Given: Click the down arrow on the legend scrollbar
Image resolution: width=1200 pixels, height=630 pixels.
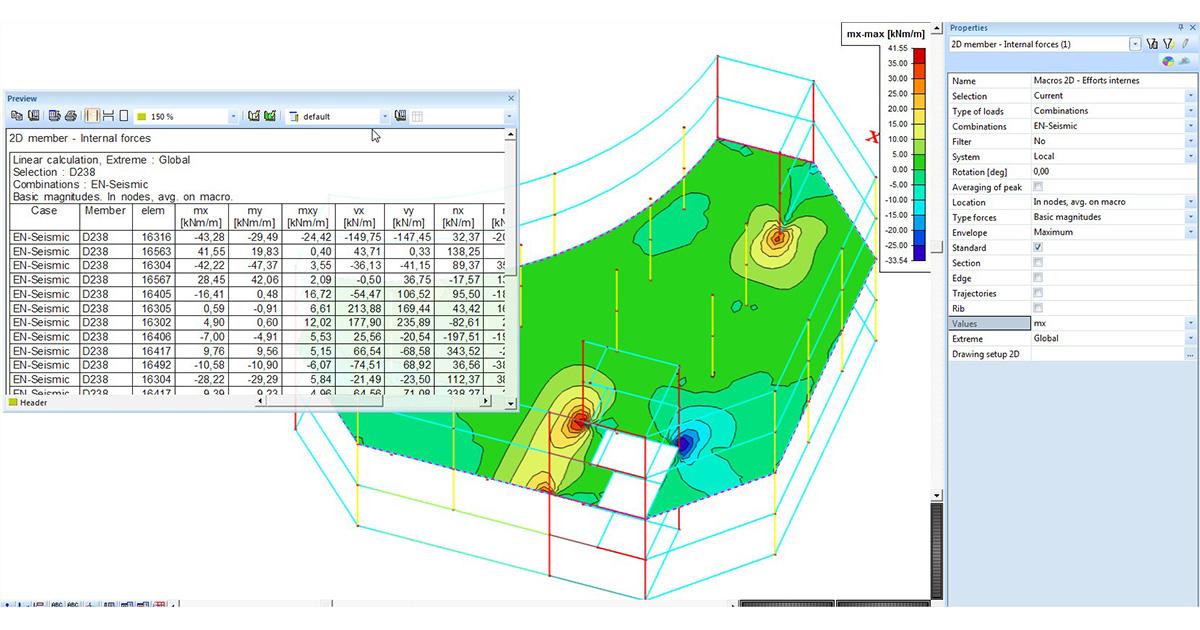Looking at the screenshot, I should click(934, 494).
